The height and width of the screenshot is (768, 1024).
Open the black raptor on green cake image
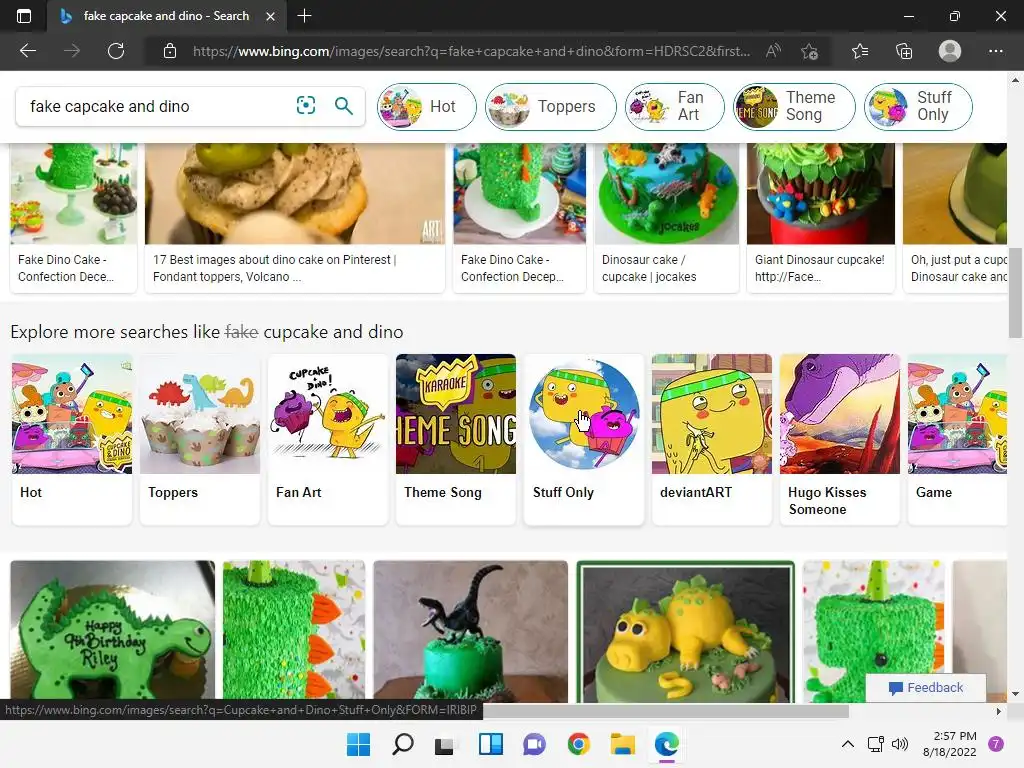(x=470, y=631)
